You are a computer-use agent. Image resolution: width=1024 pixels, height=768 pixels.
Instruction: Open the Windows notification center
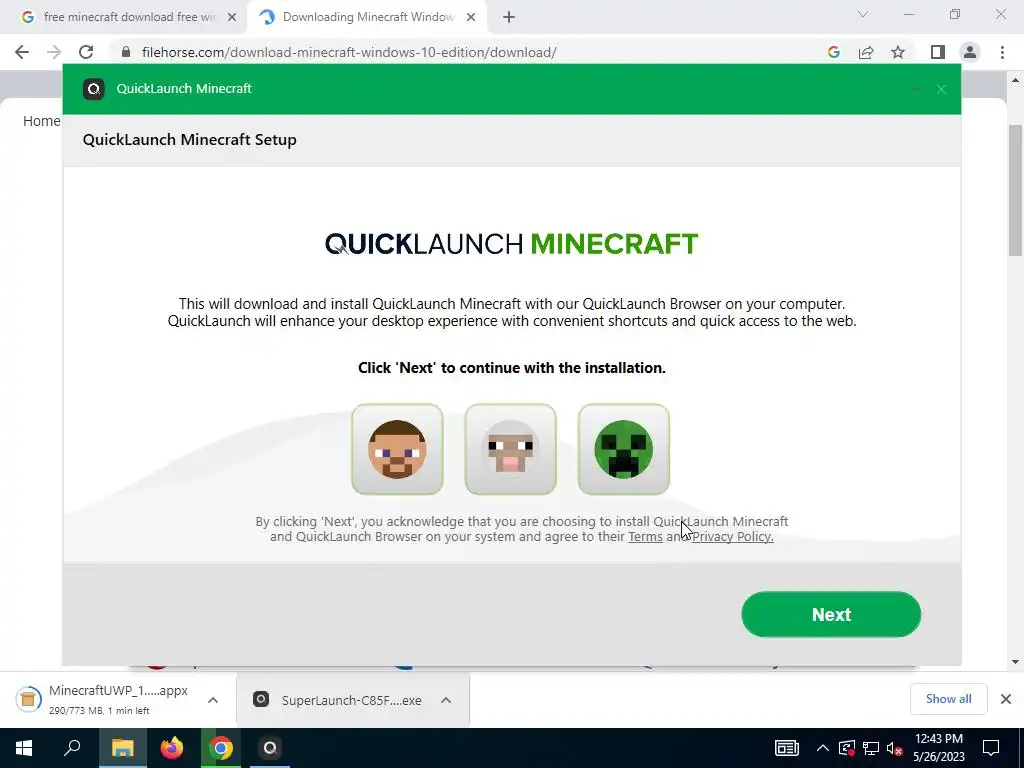click(x=991, y=748)
